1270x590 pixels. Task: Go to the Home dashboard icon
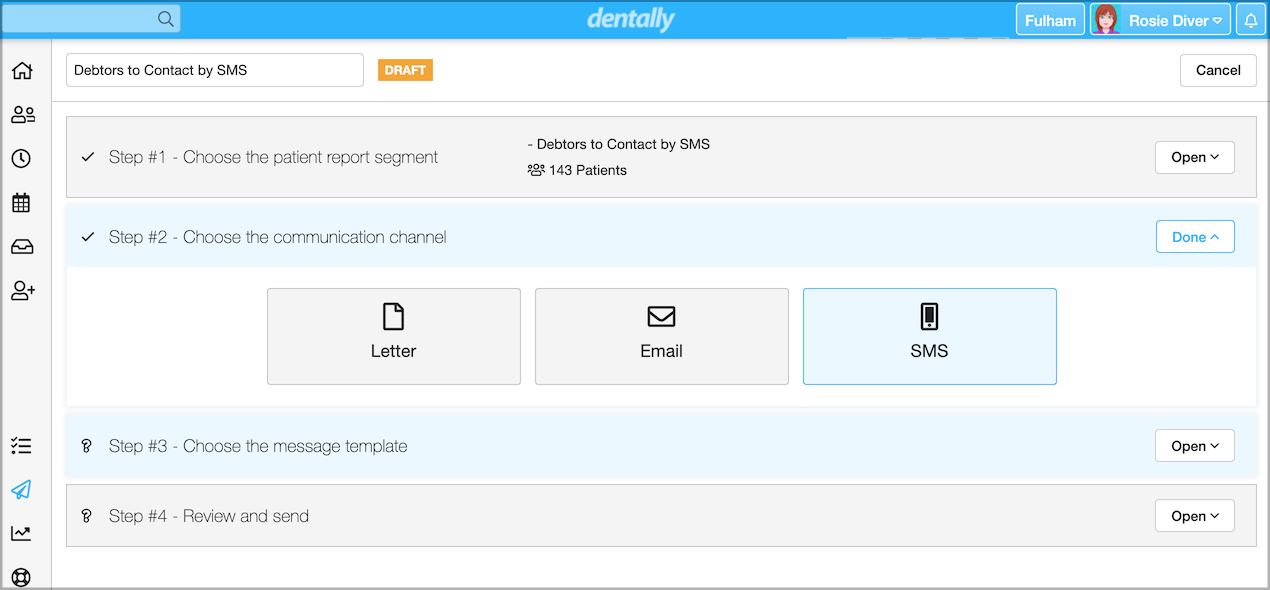(22, 70)
